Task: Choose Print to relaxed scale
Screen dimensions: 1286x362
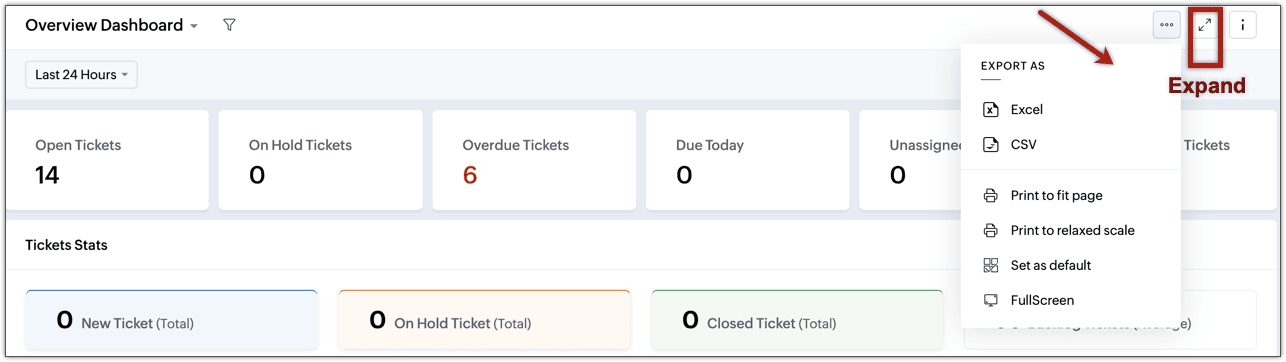Action: coord(1072,230)
